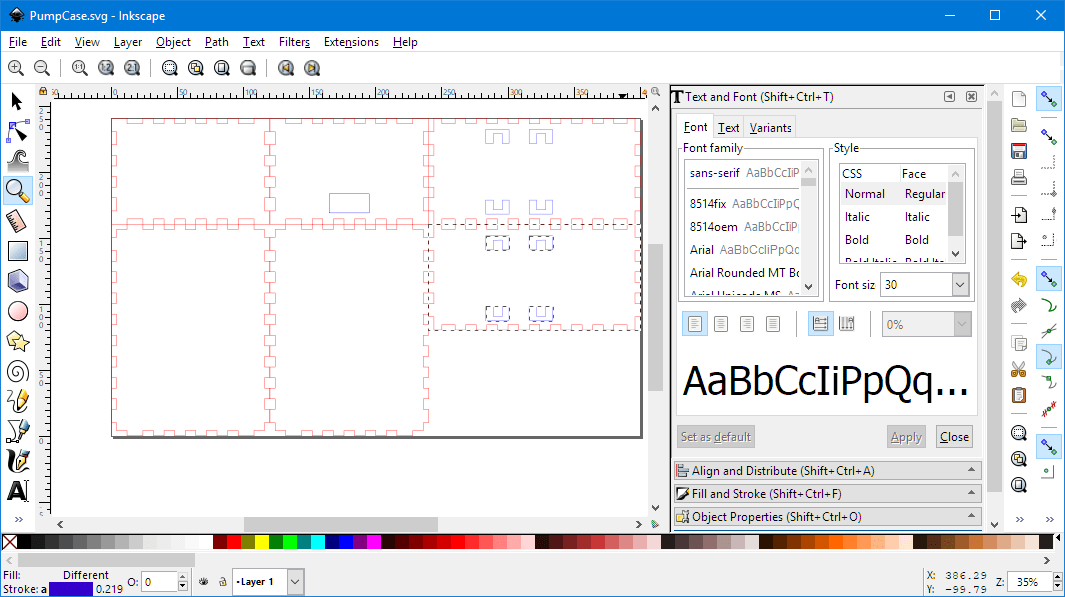
Task: Toggle right text alignment
Action: [747, 324]
